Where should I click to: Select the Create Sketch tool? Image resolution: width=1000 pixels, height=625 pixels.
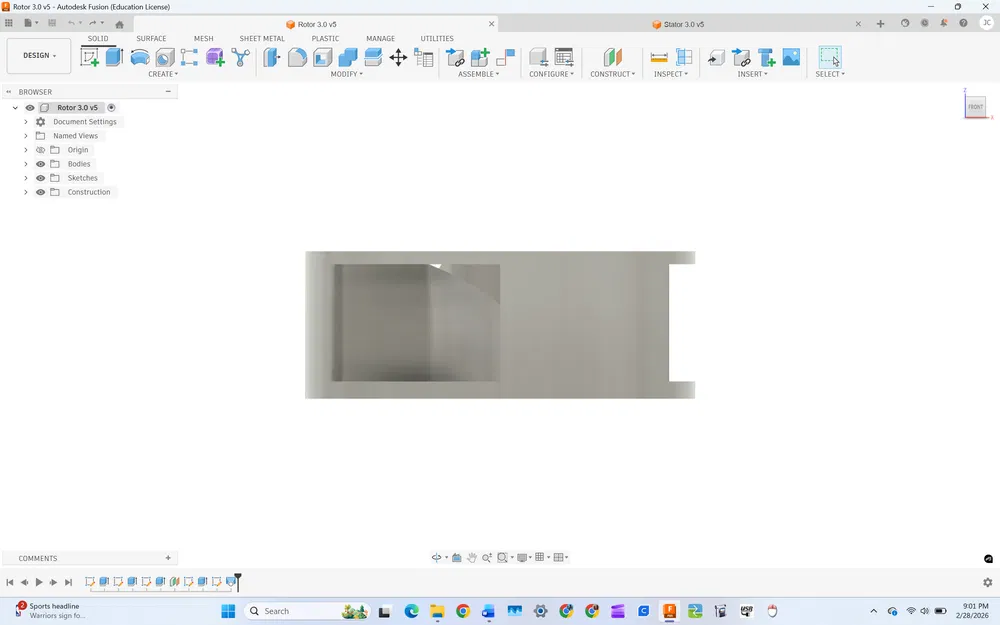point(89,57)
